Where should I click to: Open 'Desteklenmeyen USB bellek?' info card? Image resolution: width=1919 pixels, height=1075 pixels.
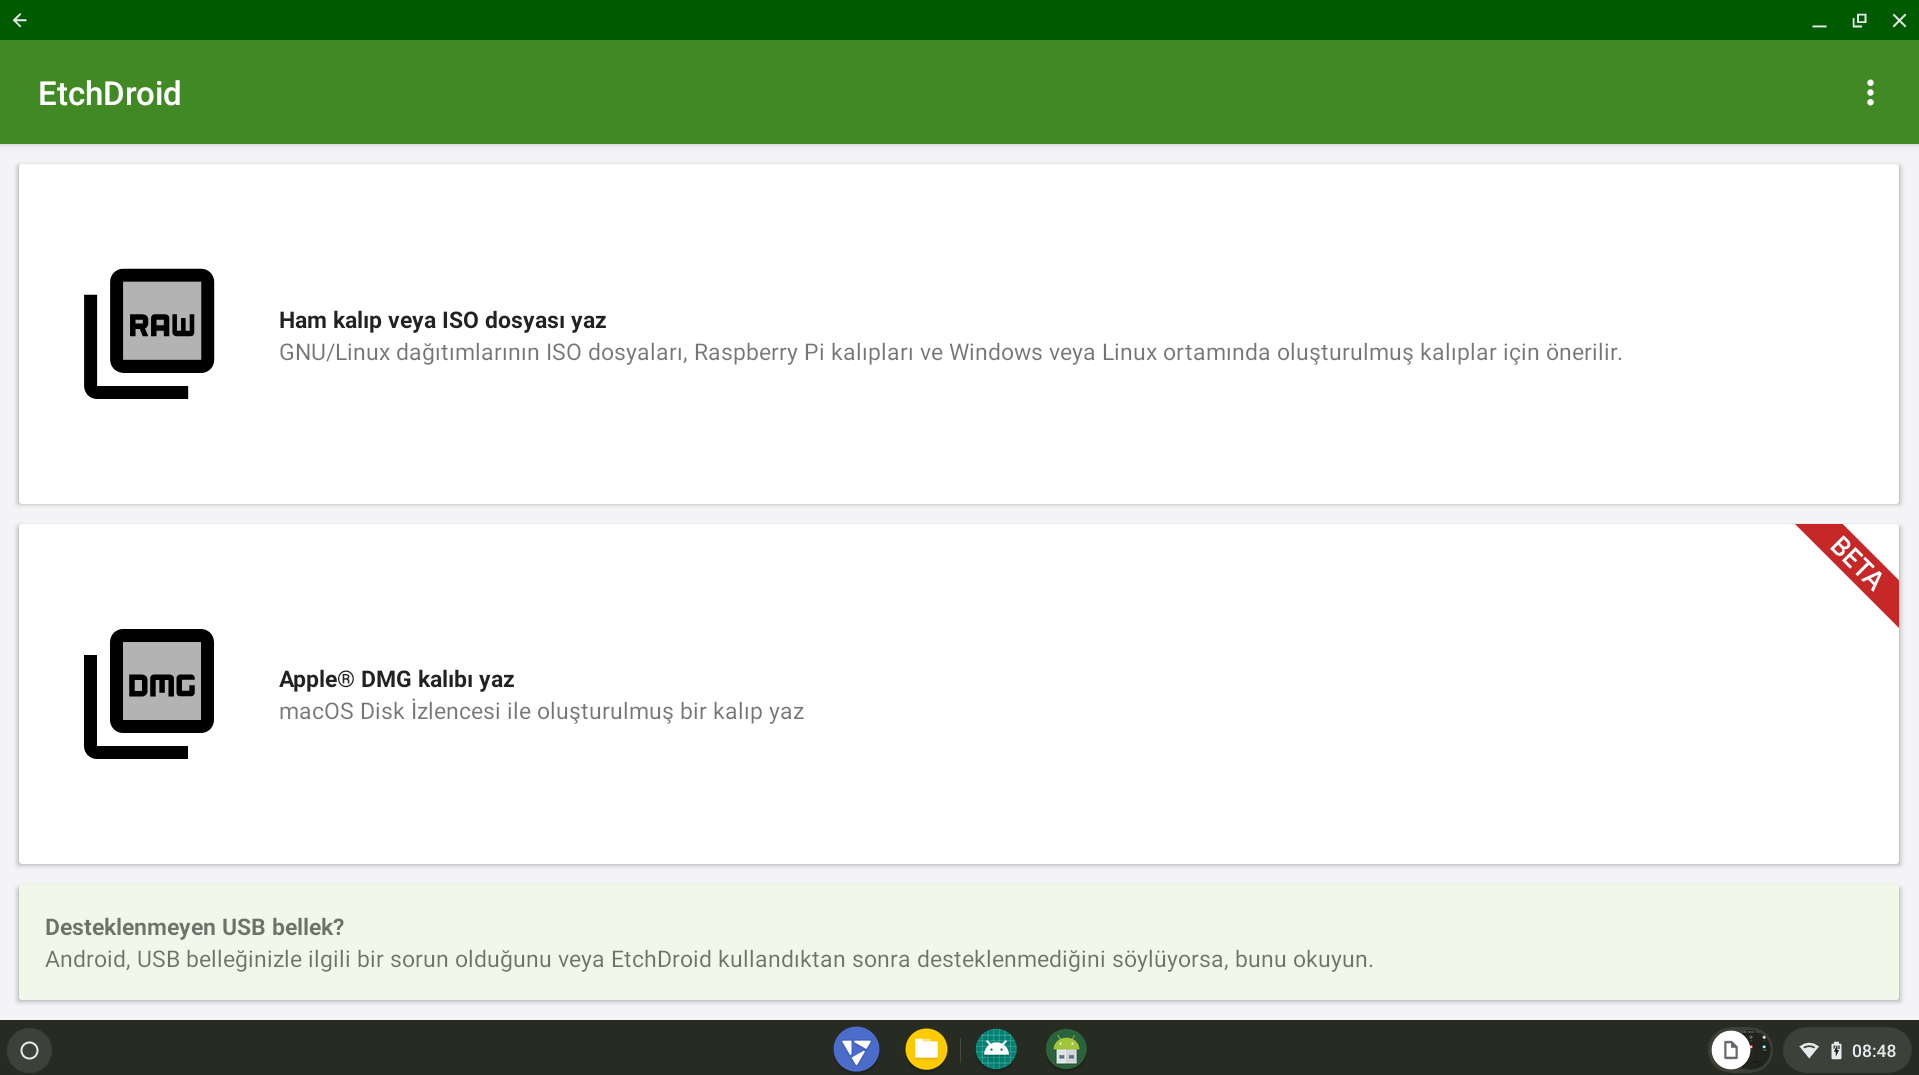[959, 942]
